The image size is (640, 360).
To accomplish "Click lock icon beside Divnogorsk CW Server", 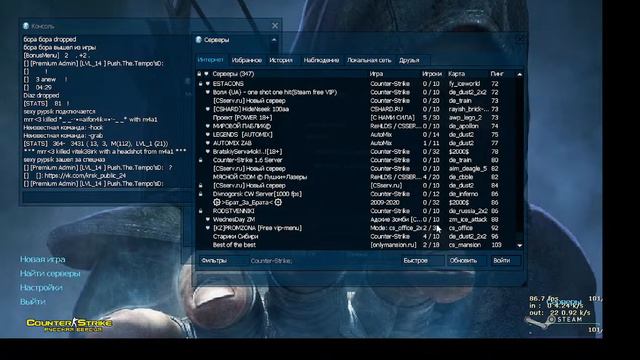I will point(200,194).
